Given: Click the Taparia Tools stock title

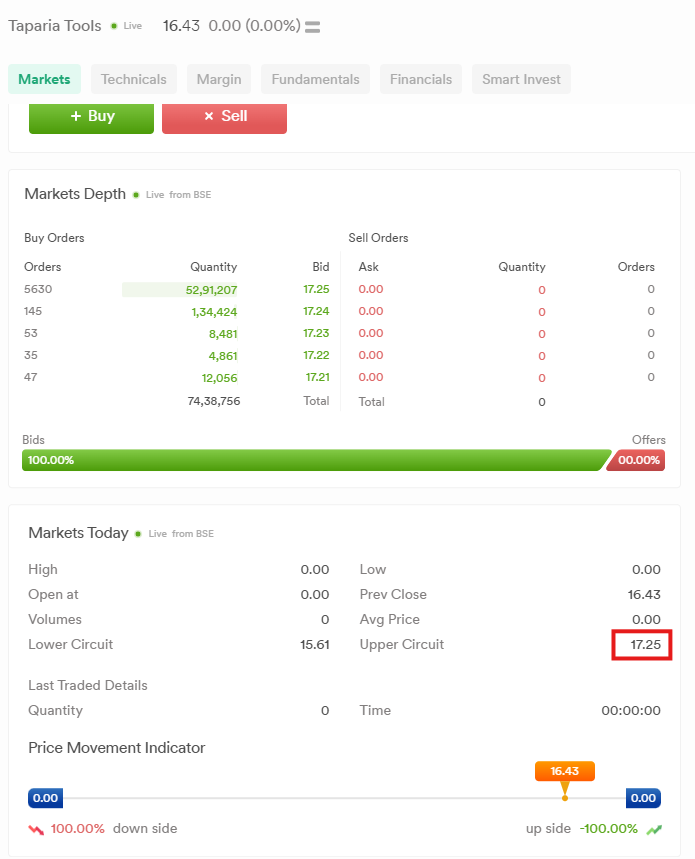Looking at the screenshot, I should (55, 26).
